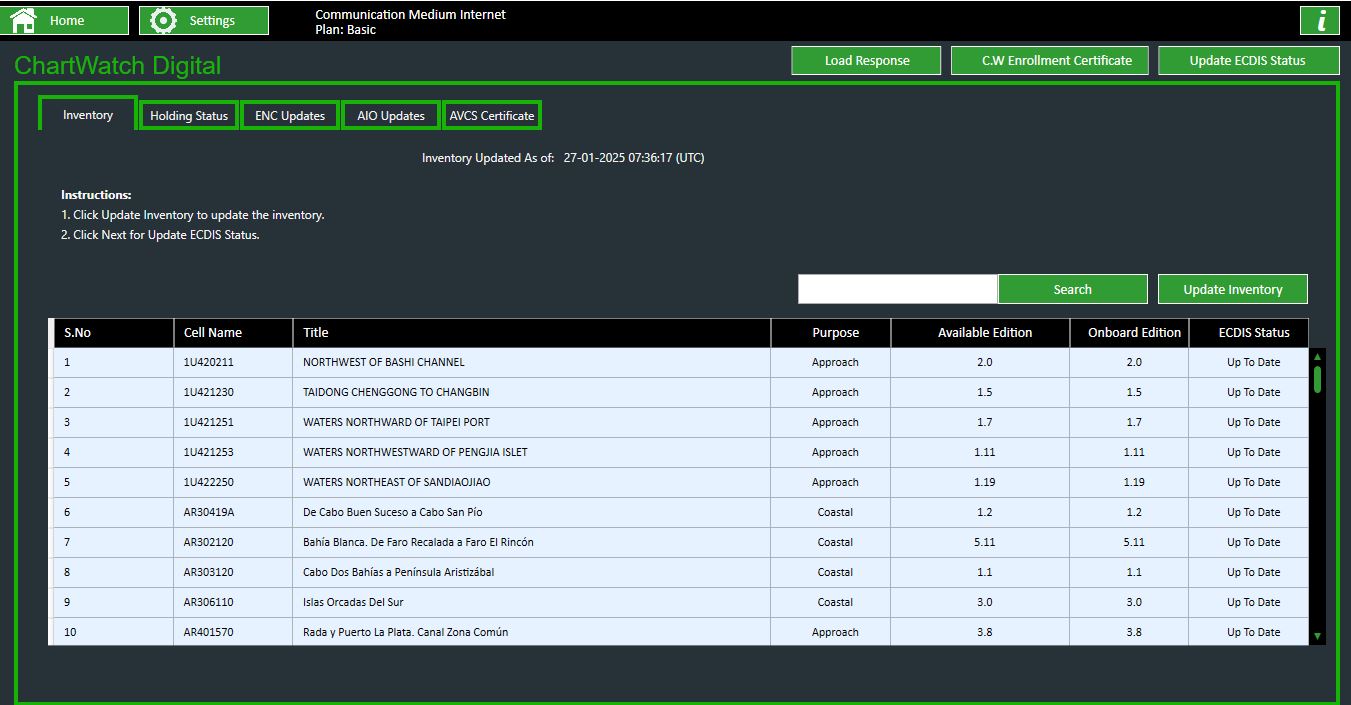View the AVCS Certificate tab
Image resolution: width=1351 pixels, height=705 pixels.
click(492, 114)
